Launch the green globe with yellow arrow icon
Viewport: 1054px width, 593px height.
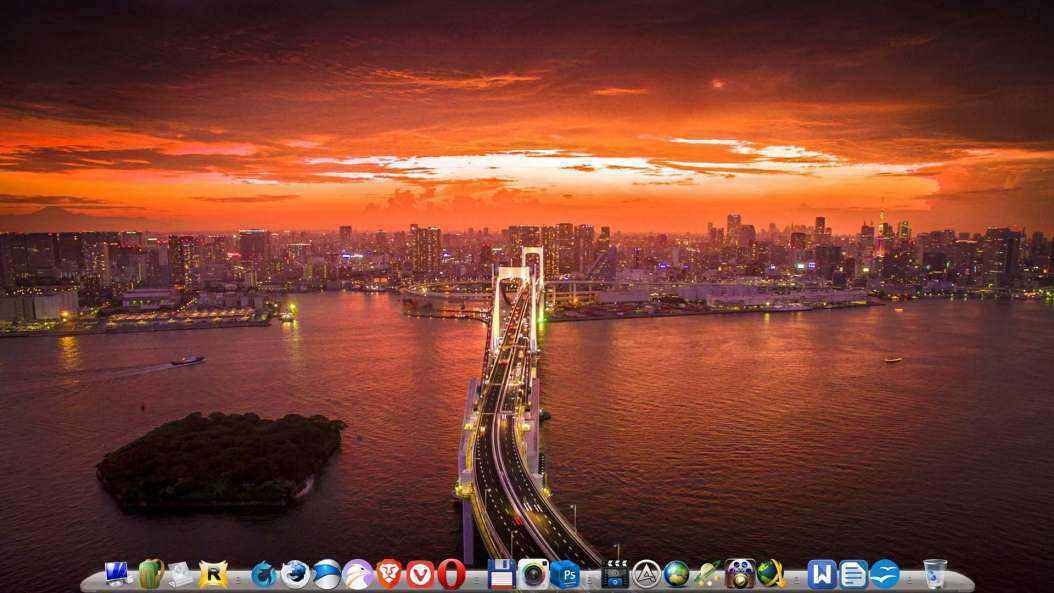pos(771,574)
